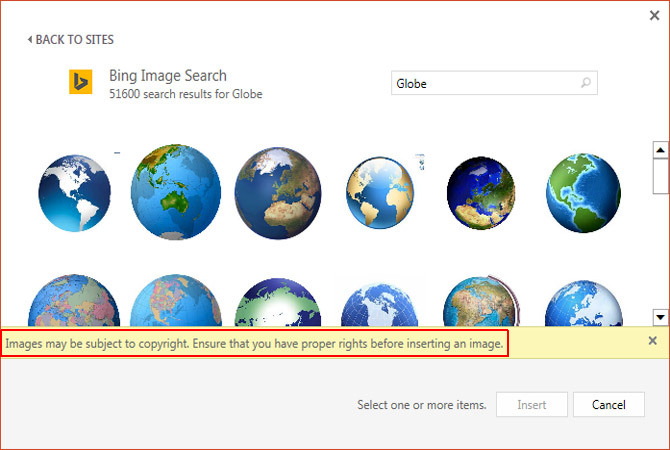
Task: Select the globe with stand arc showing Africa
Action: 482,301
